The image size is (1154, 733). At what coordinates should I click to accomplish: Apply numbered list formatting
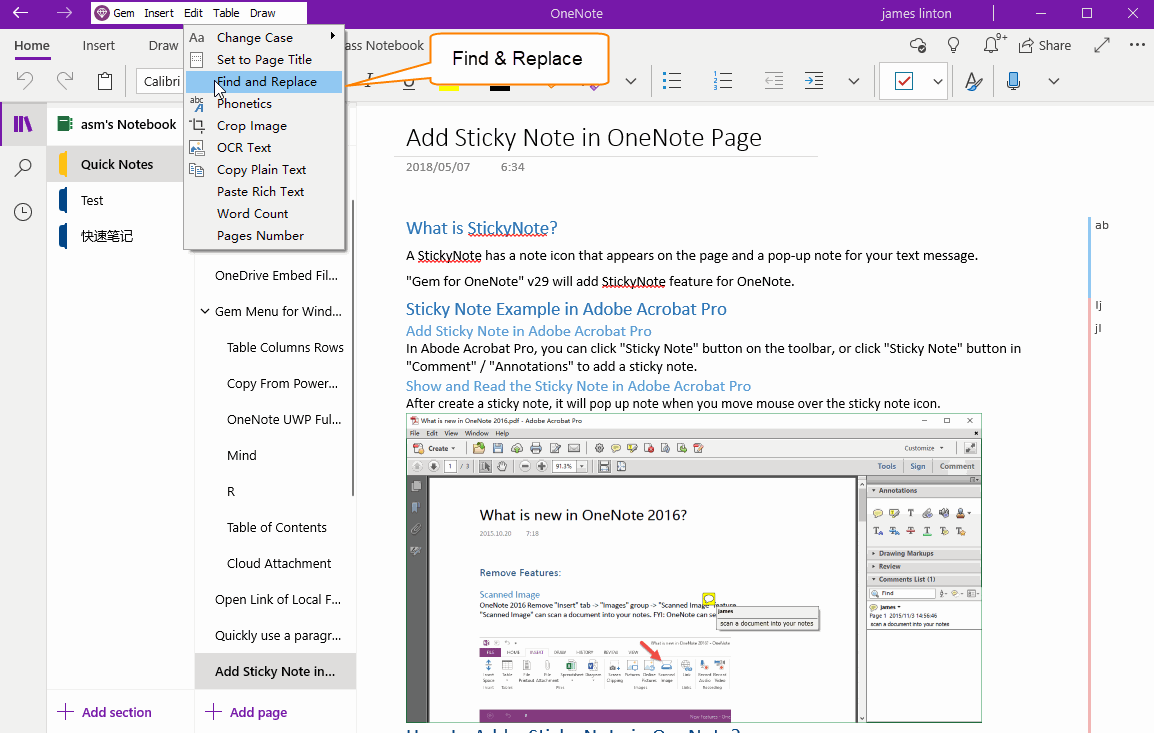tap(722, 81)
